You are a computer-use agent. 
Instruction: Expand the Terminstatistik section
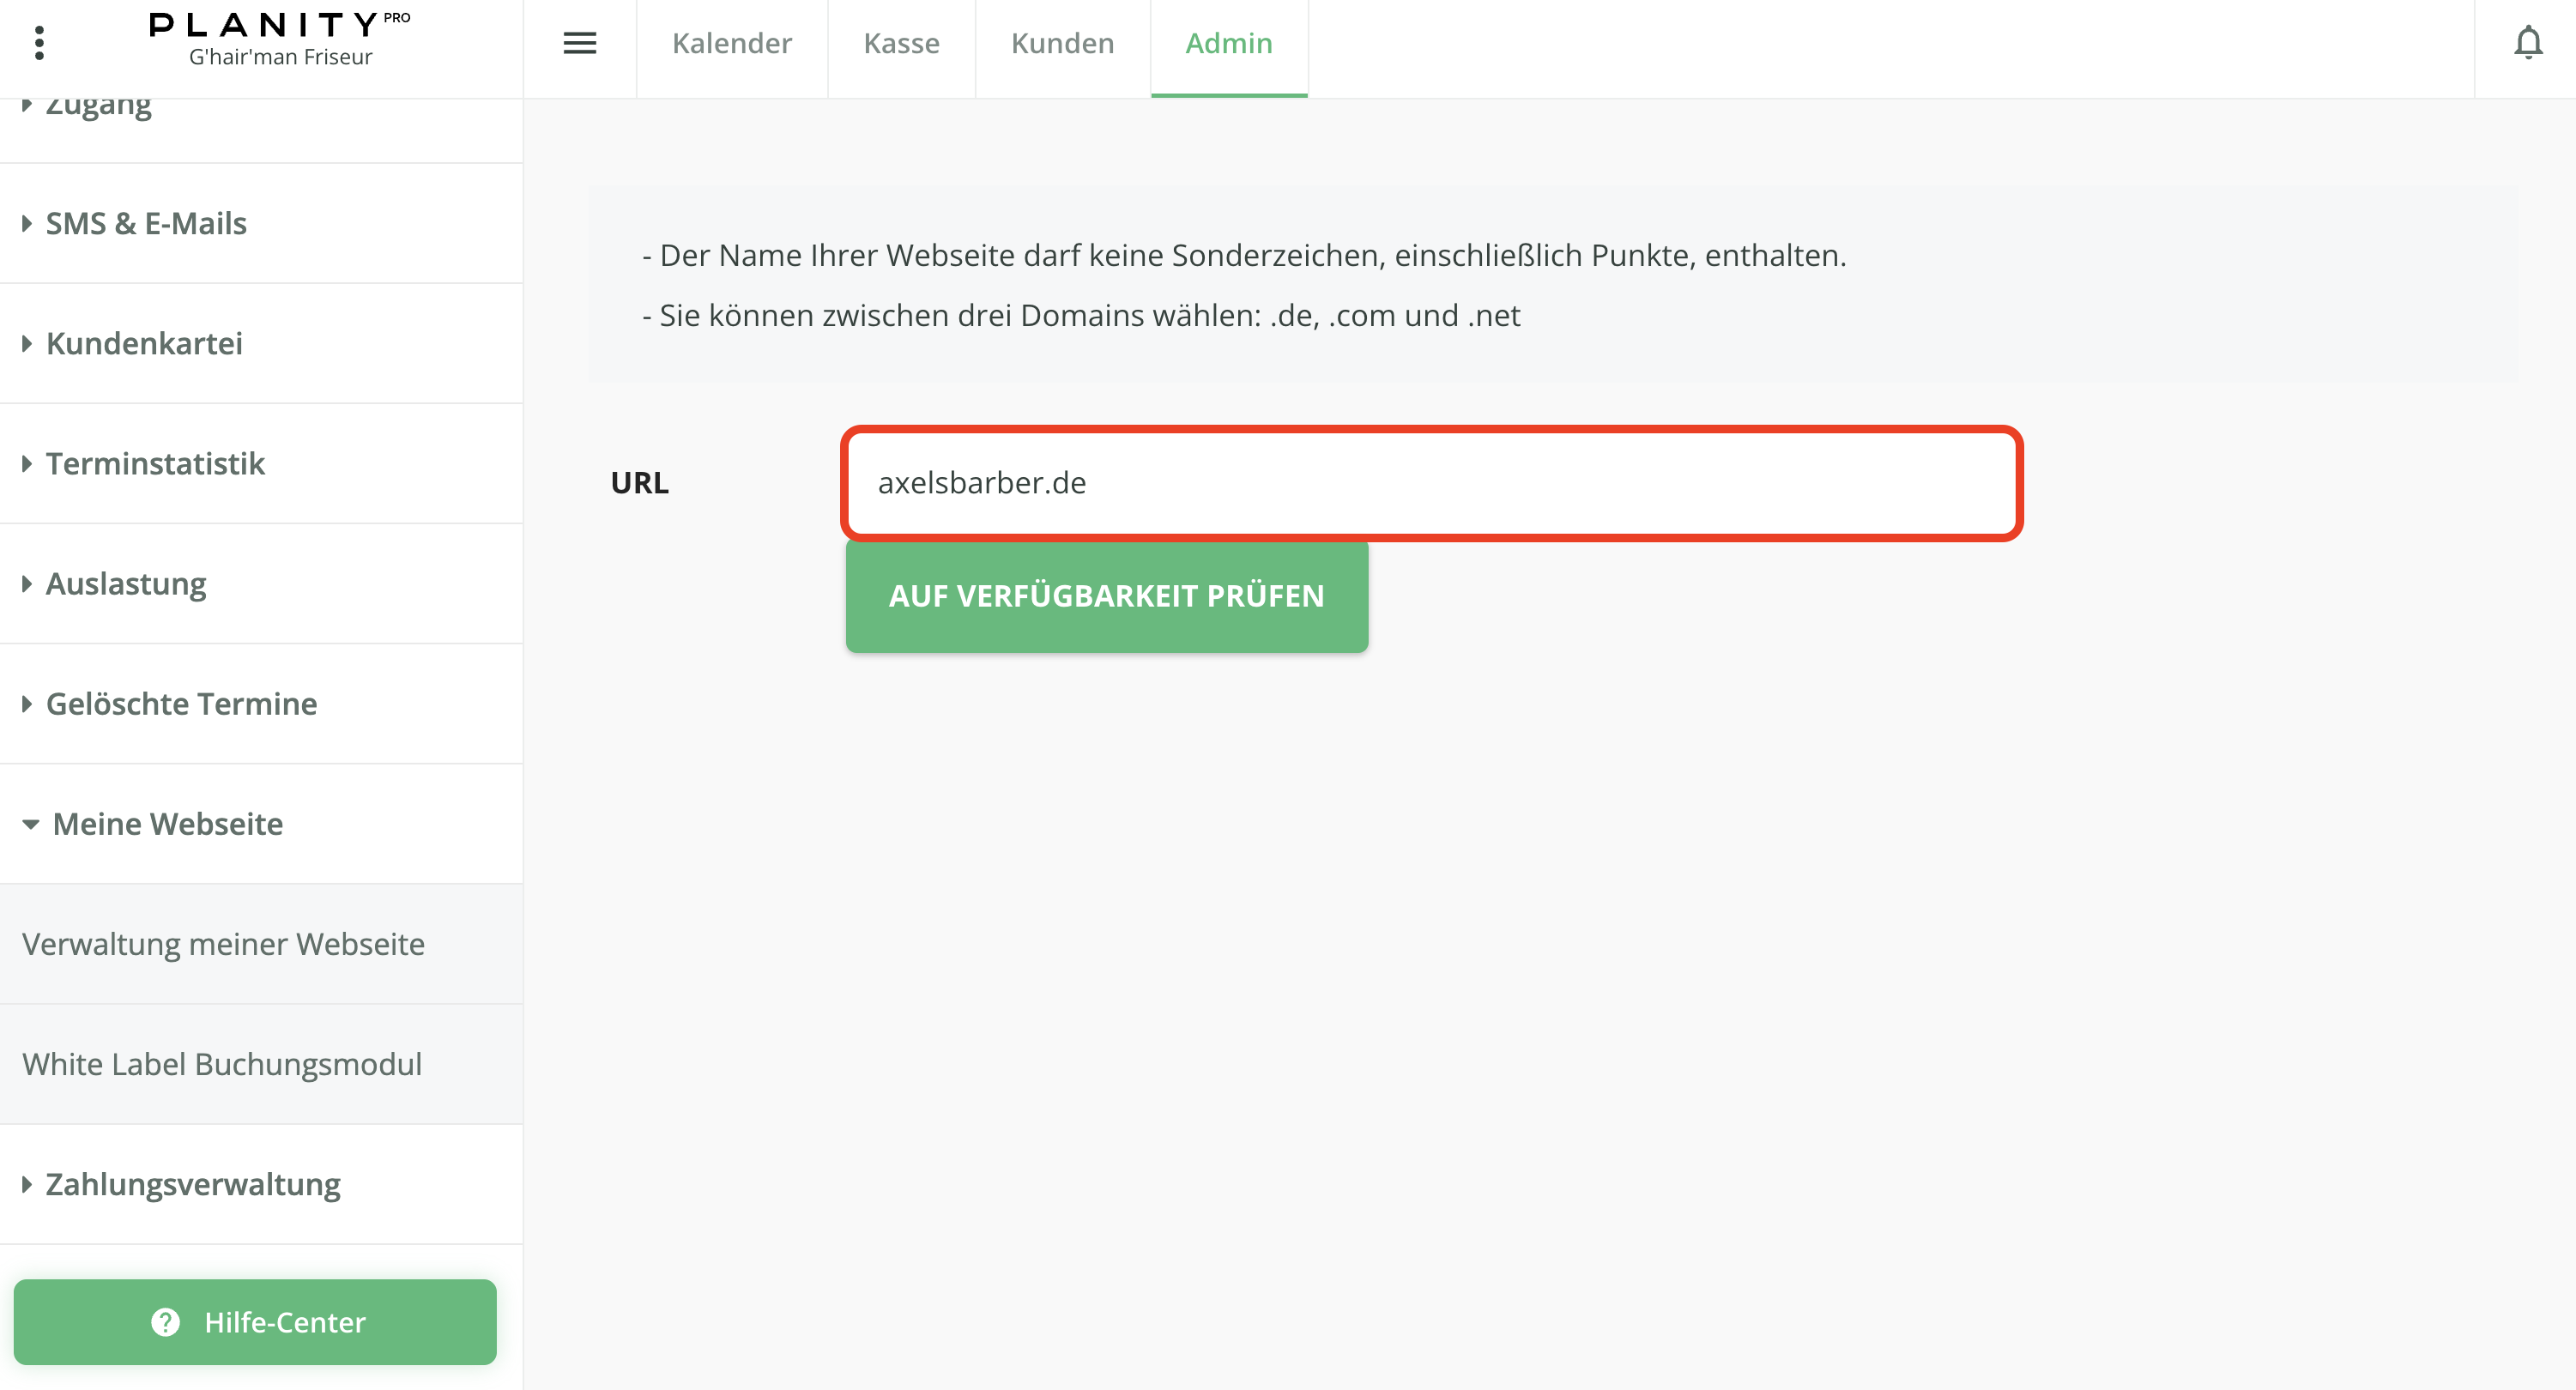tap(155, 463)
